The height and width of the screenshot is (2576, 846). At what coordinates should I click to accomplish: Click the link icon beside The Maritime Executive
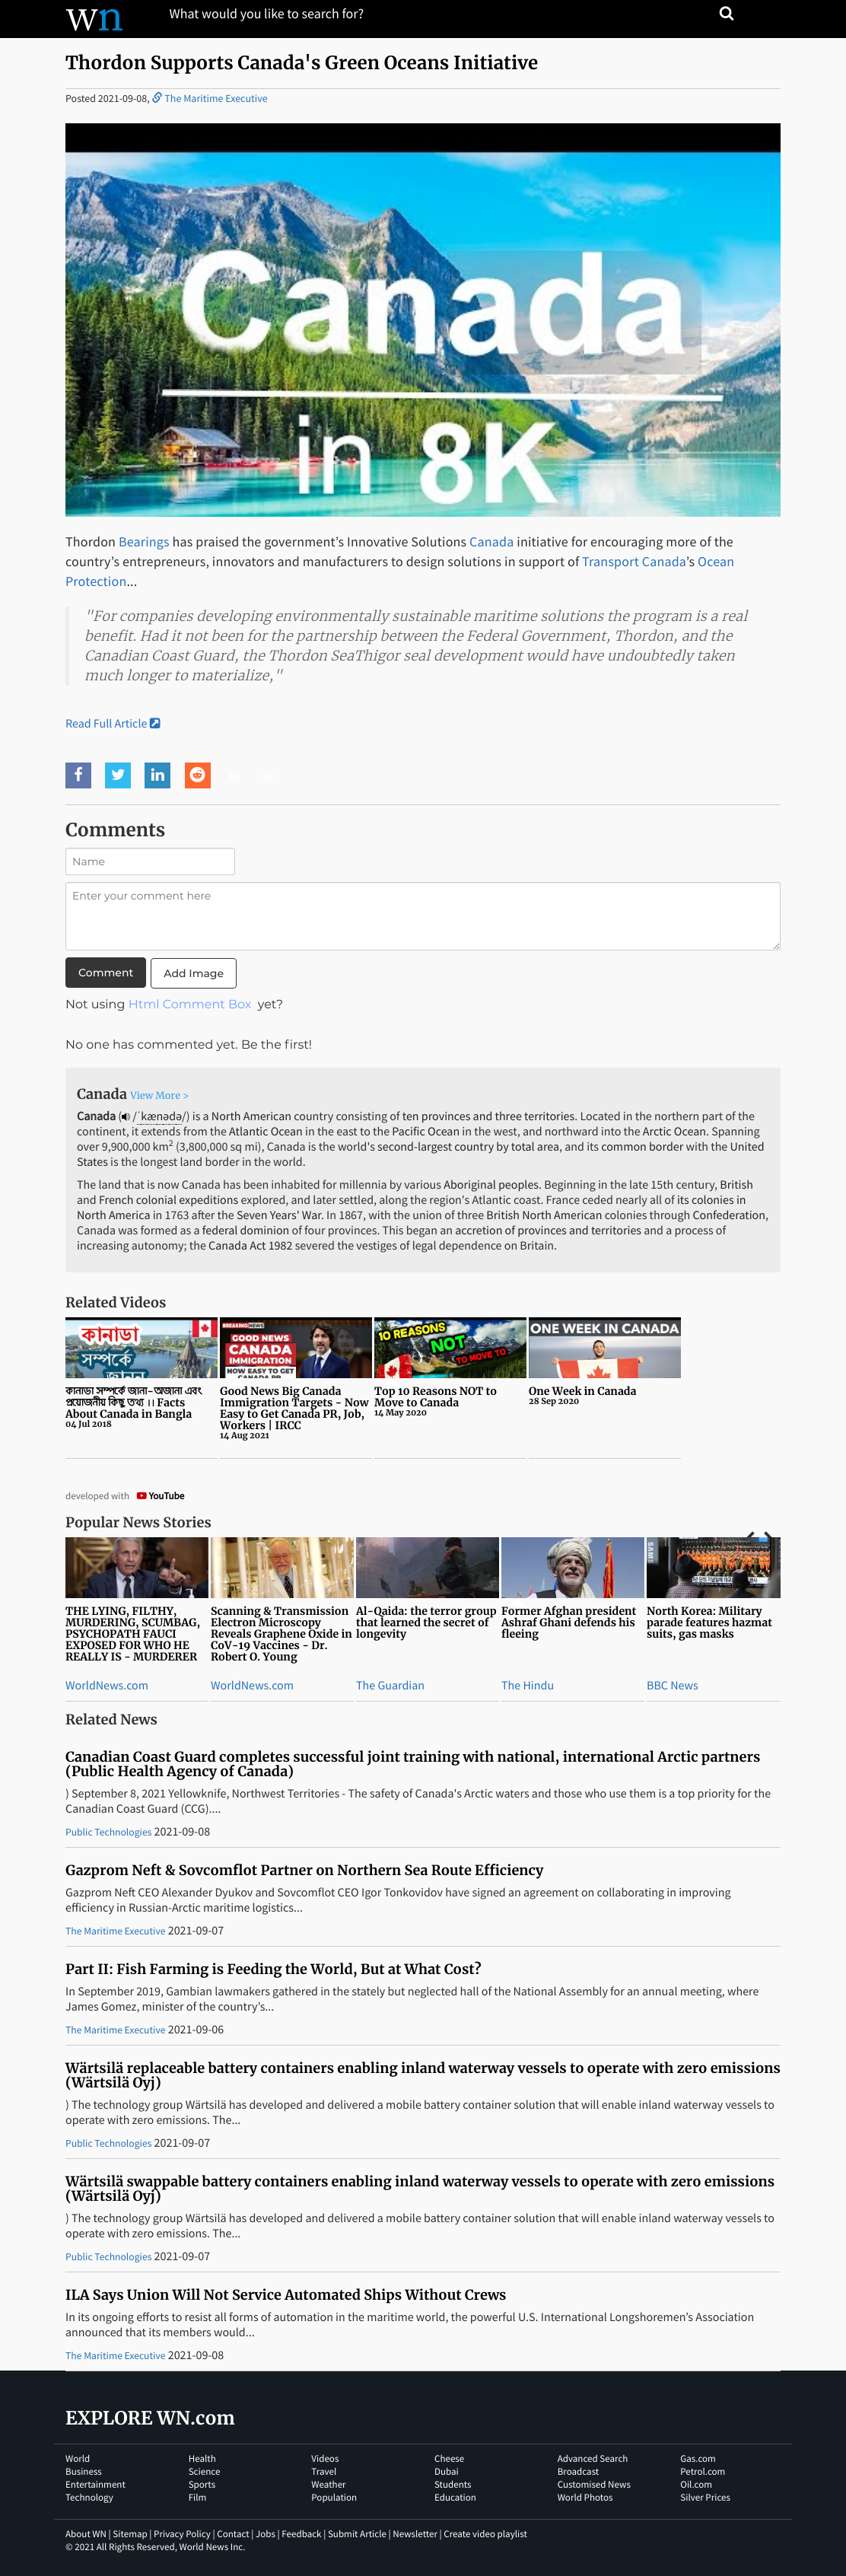157,98
